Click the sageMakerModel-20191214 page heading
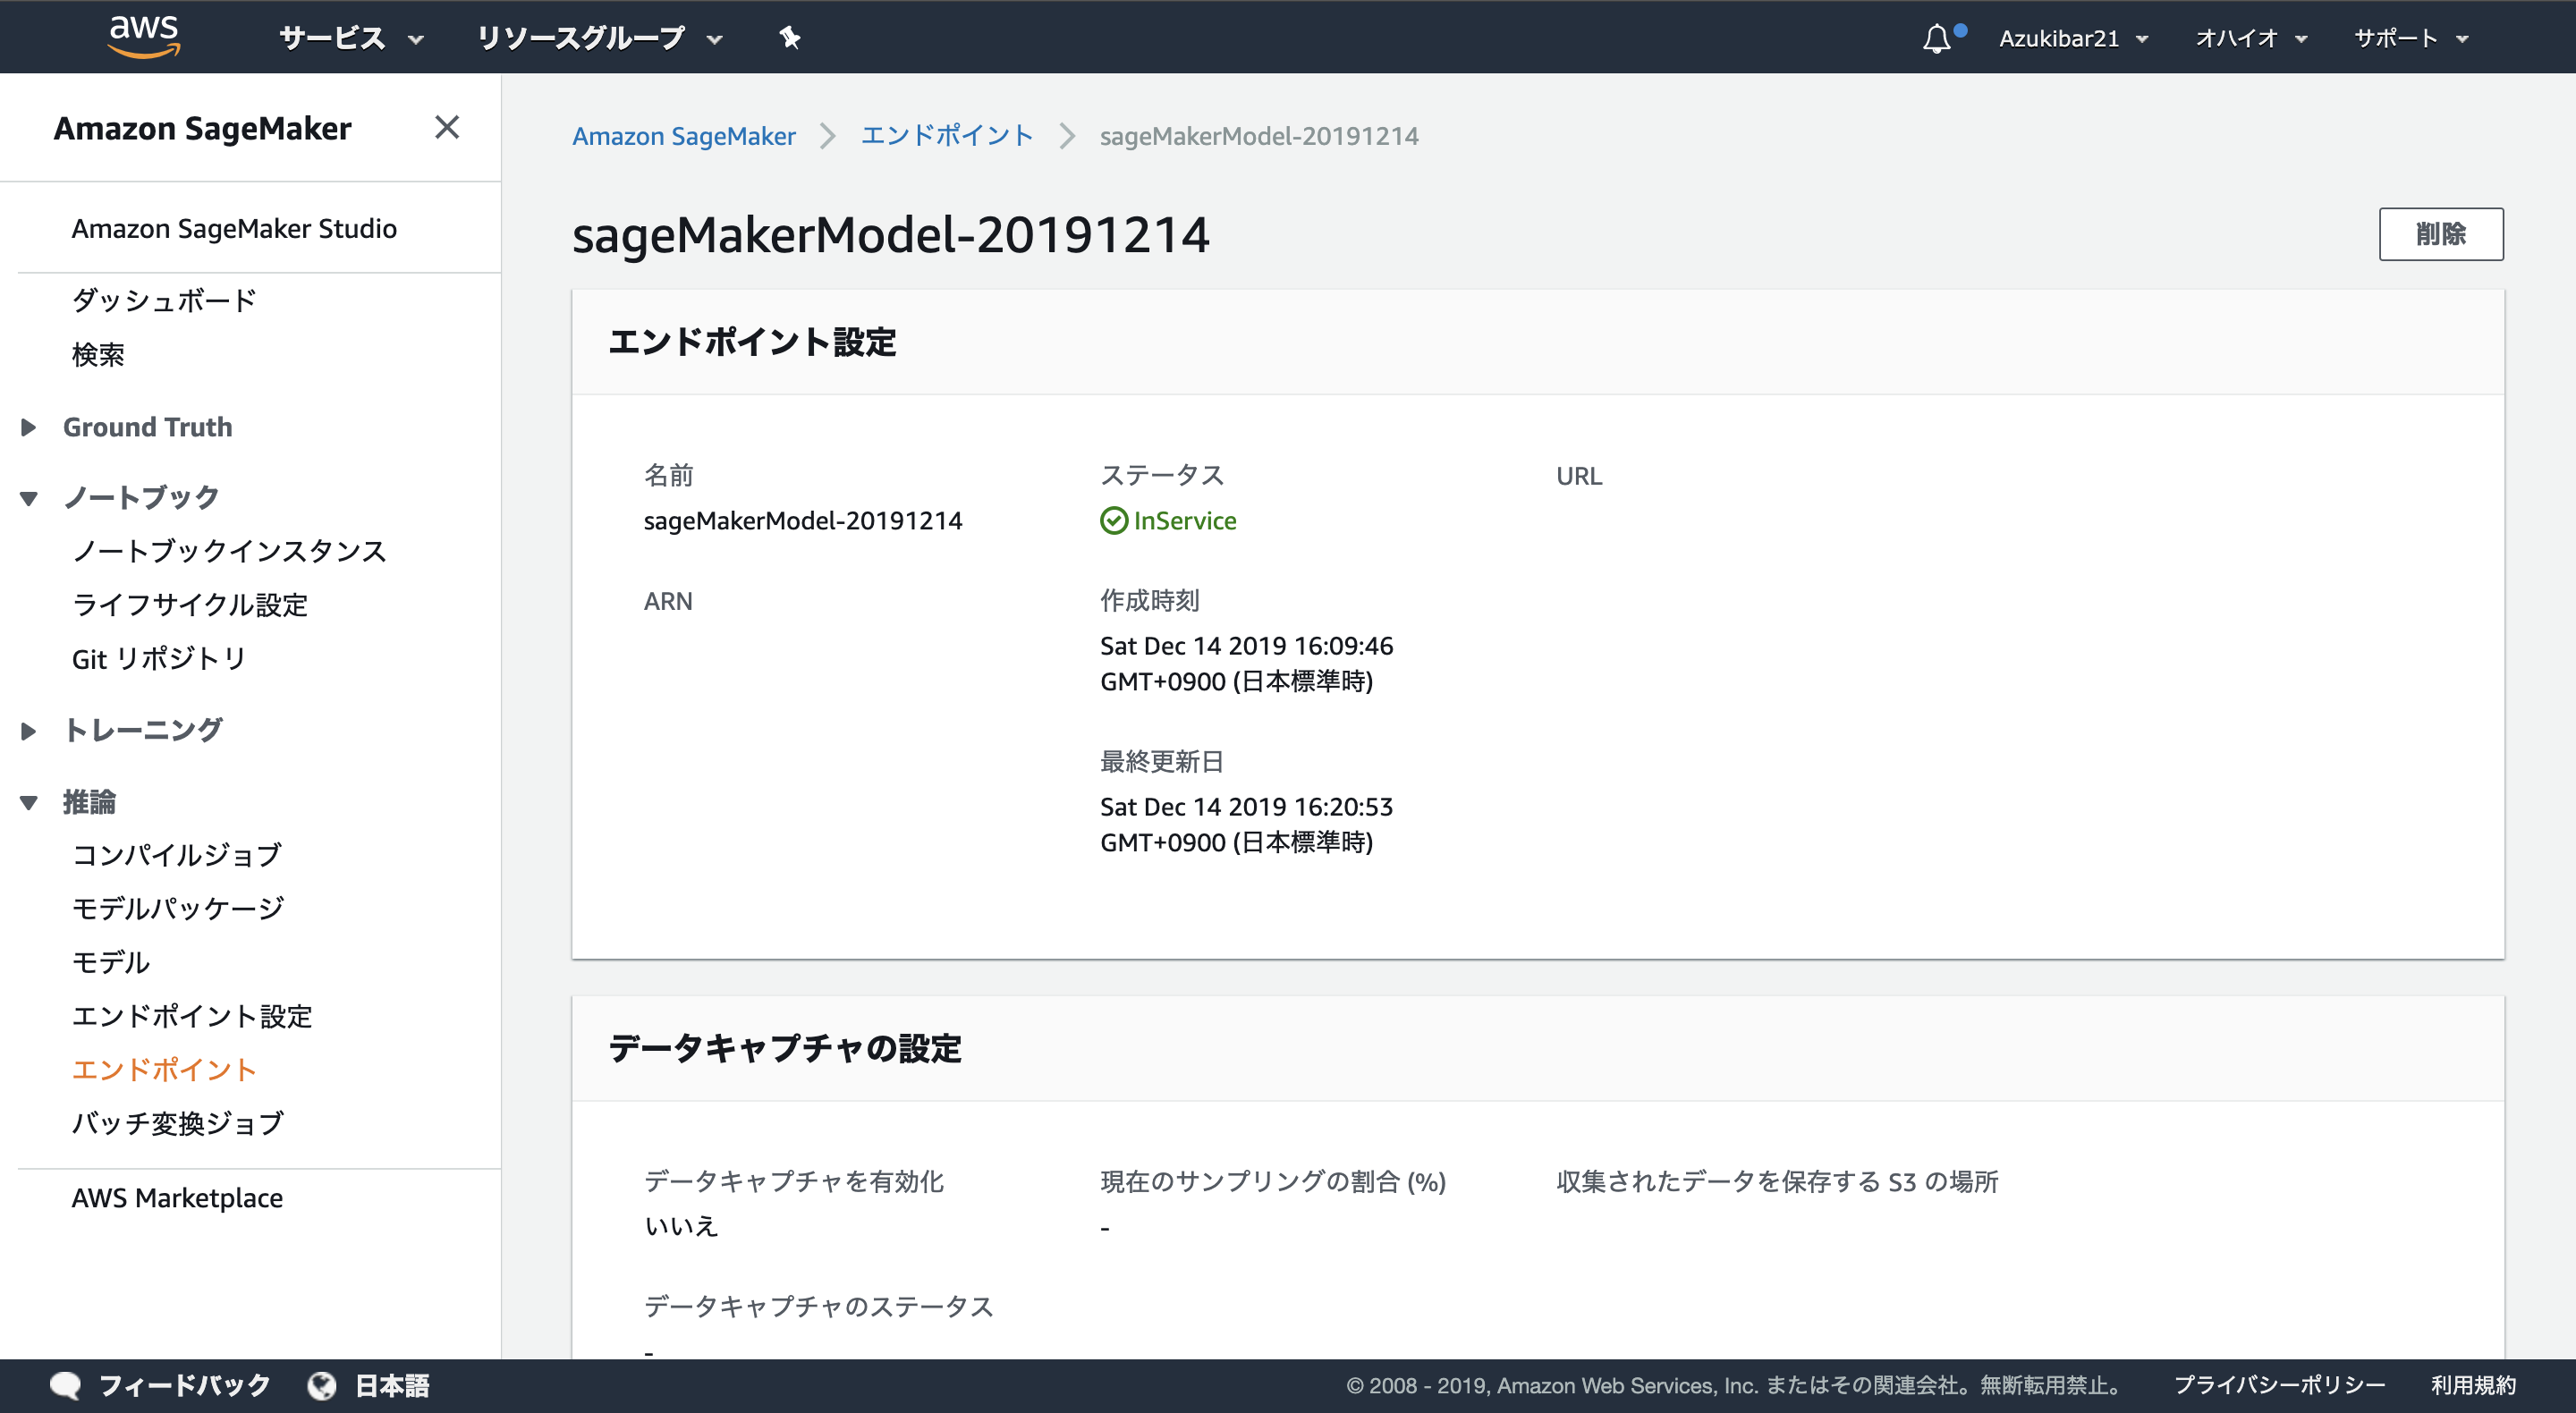 pos(891,235)
